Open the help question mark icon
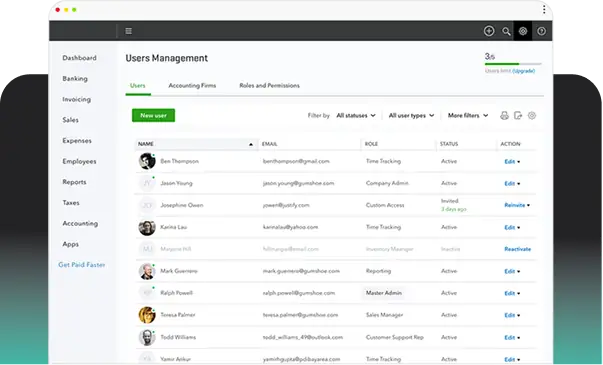The width and height of the screenshot is (603, 365). 541,31
